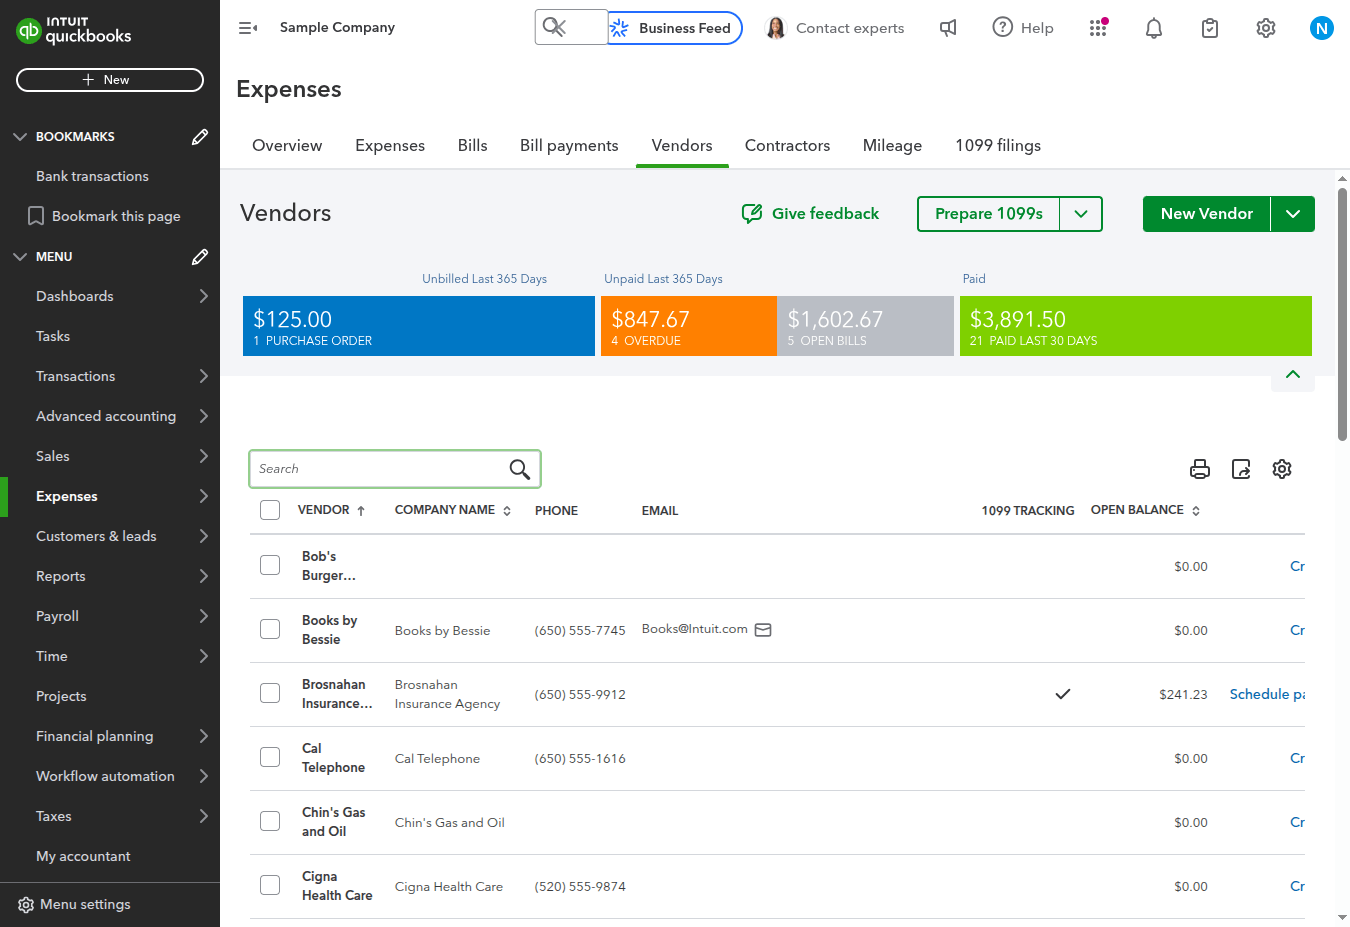Check the Bob's Burger vendor row
The image size is (1350, 927).
(270, 565)
